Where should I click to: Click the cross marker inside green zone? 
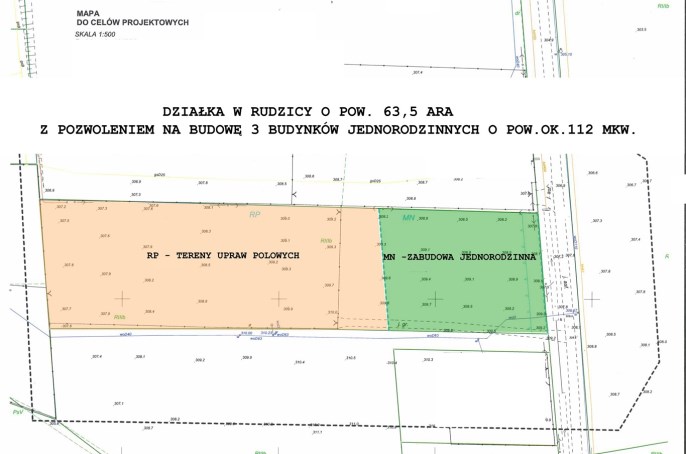[x=436, y=297]
